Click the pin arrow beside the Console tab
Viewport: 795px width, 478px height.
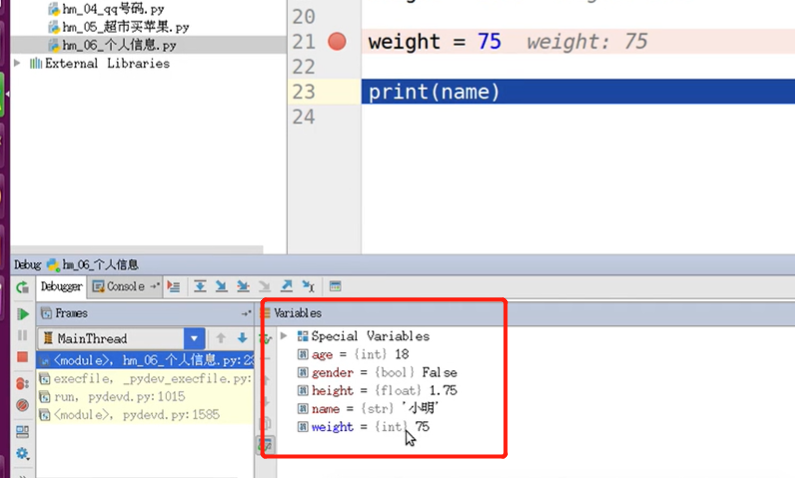click(x=155, y=286)
